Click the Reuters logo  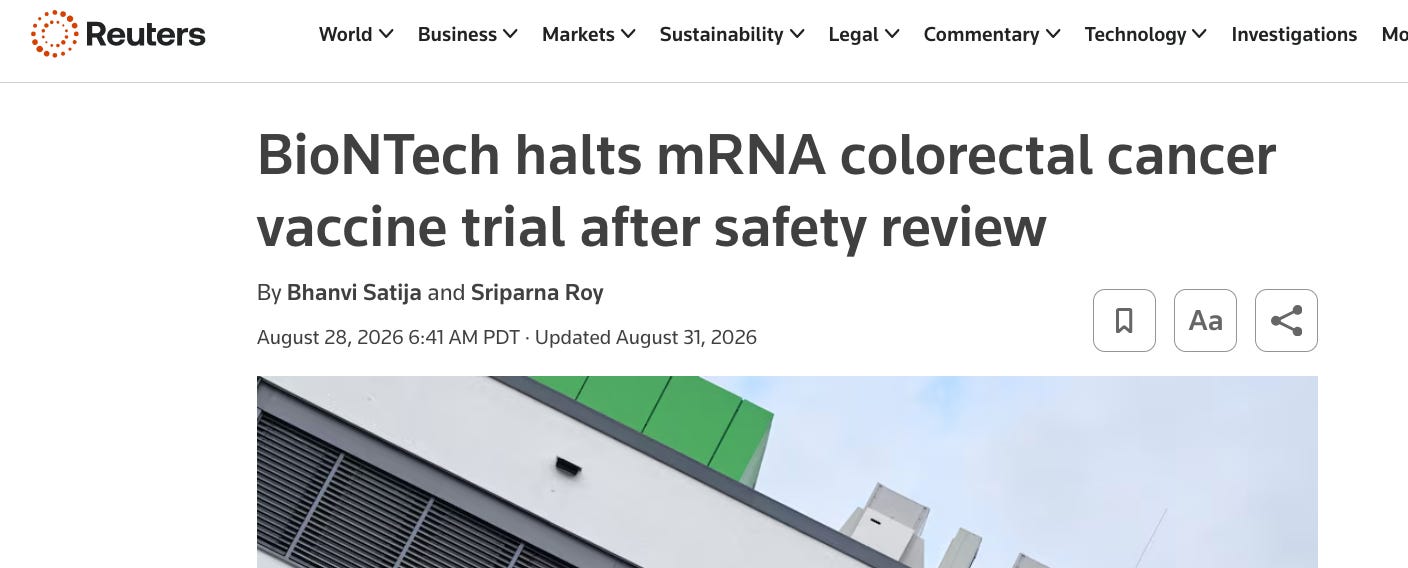coord(118,34)
